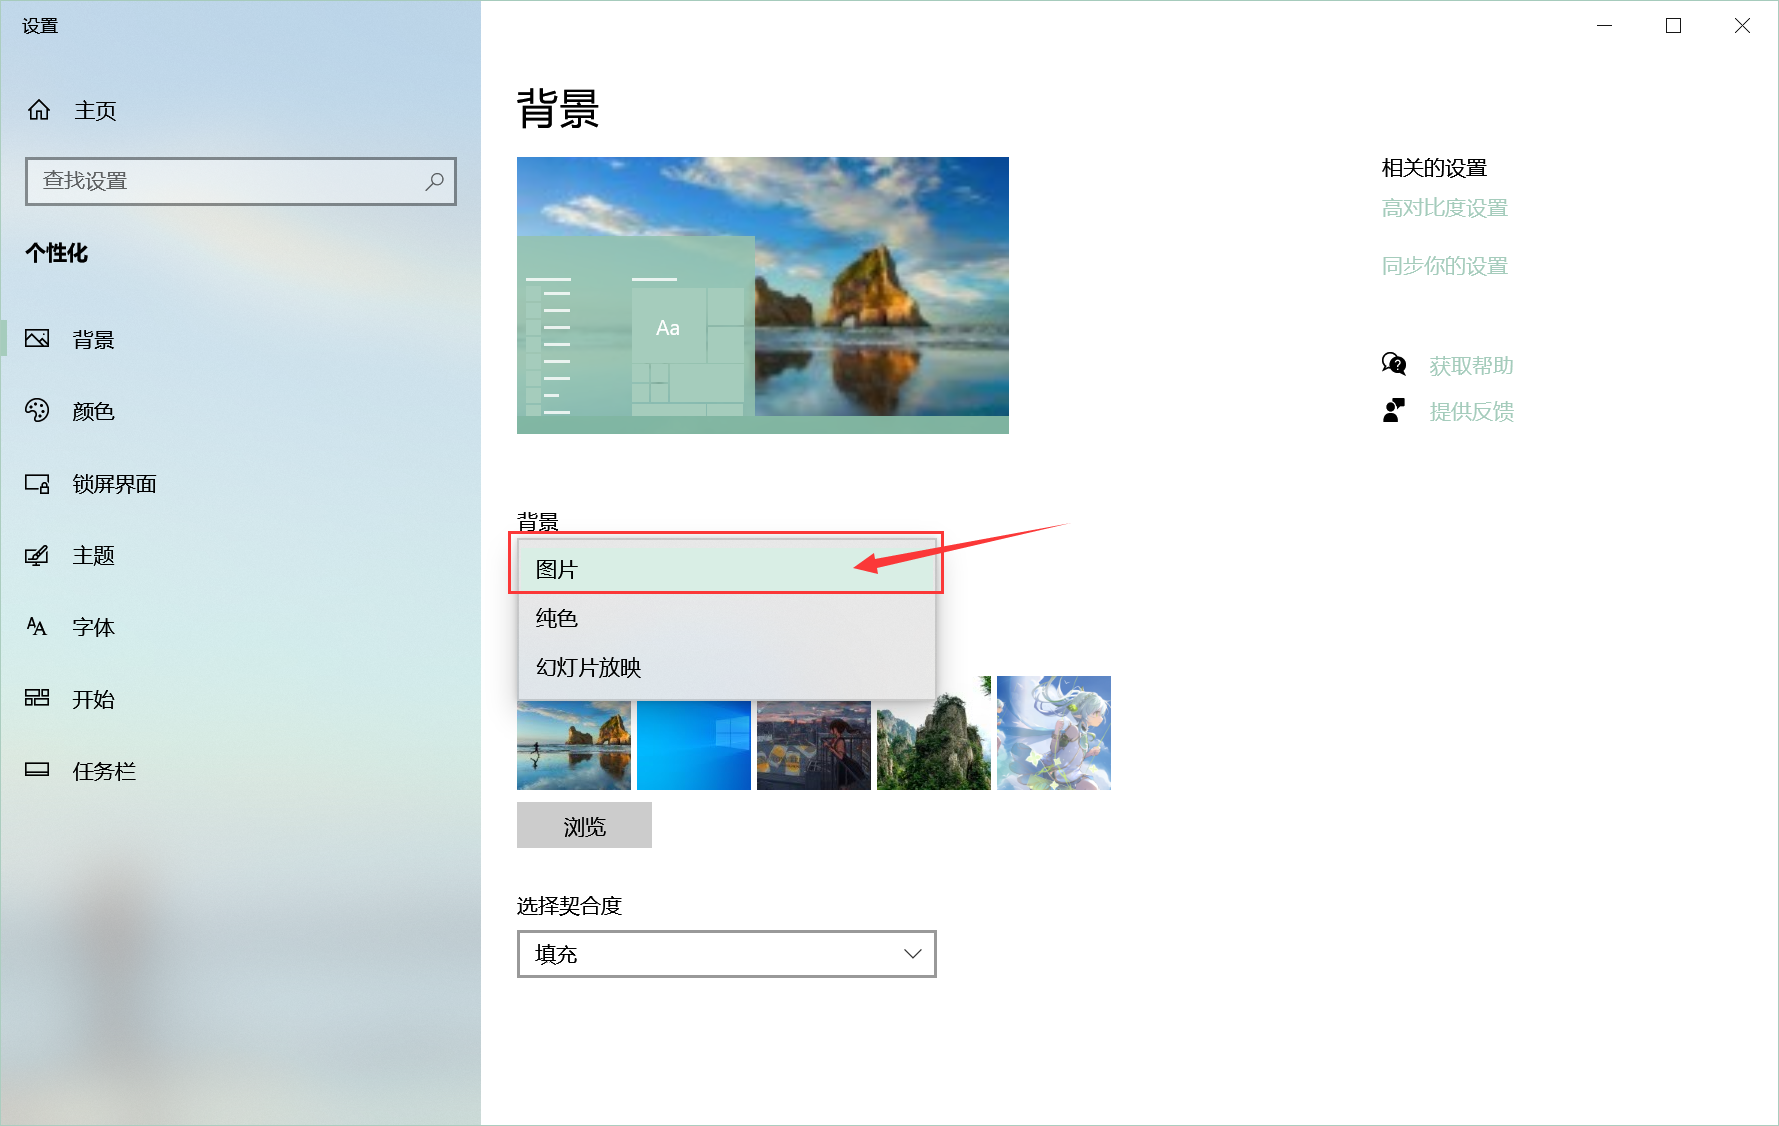Screen dimensions: 1779x1126
Task: Open the 高对比度设置 link
Action: click(x=1444, y=208)
